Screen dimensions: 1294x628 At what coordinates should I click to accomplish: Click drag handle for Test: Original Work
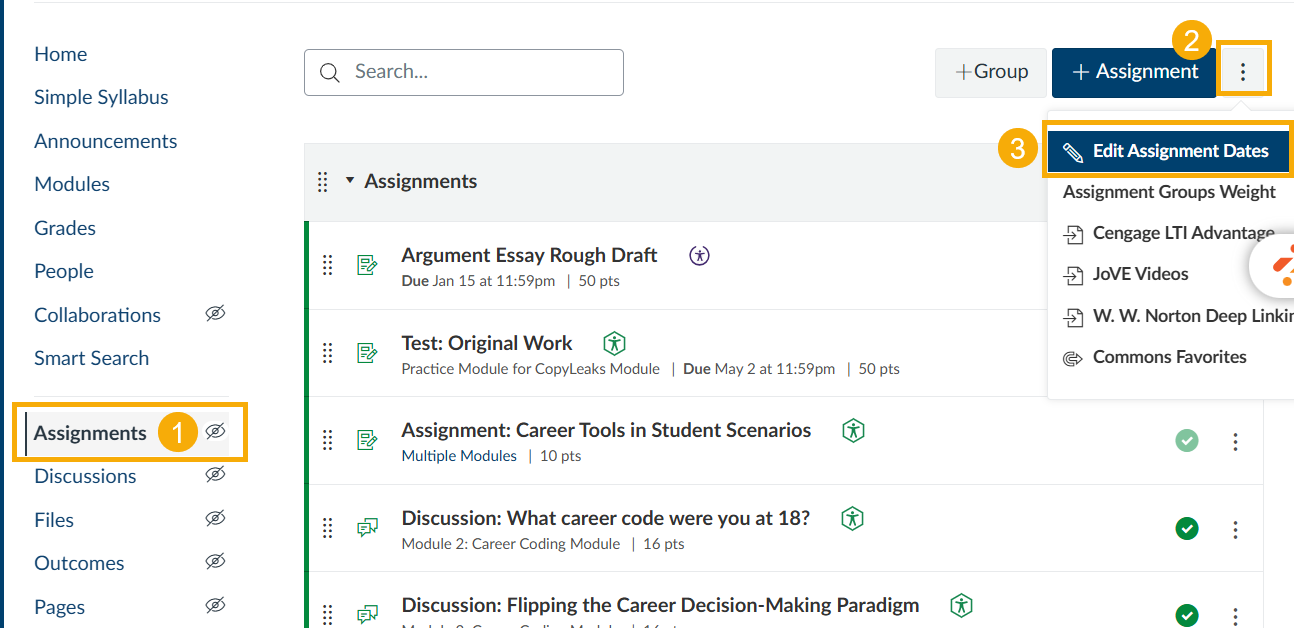coord(327,353)
